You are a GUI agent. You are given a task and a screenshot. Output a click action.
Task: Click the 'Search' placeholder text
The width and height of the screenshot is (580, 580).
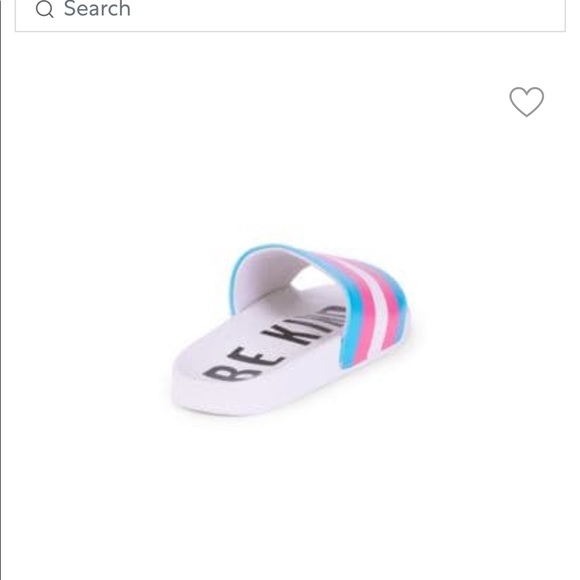tap(97, 9)
